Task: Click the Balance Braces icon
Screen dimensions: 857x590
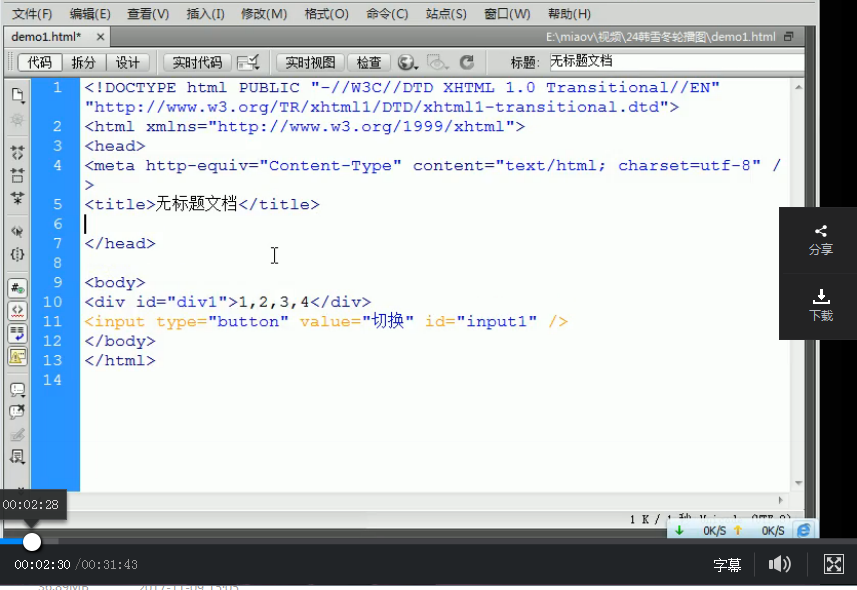Action: (x=17, y=255)
